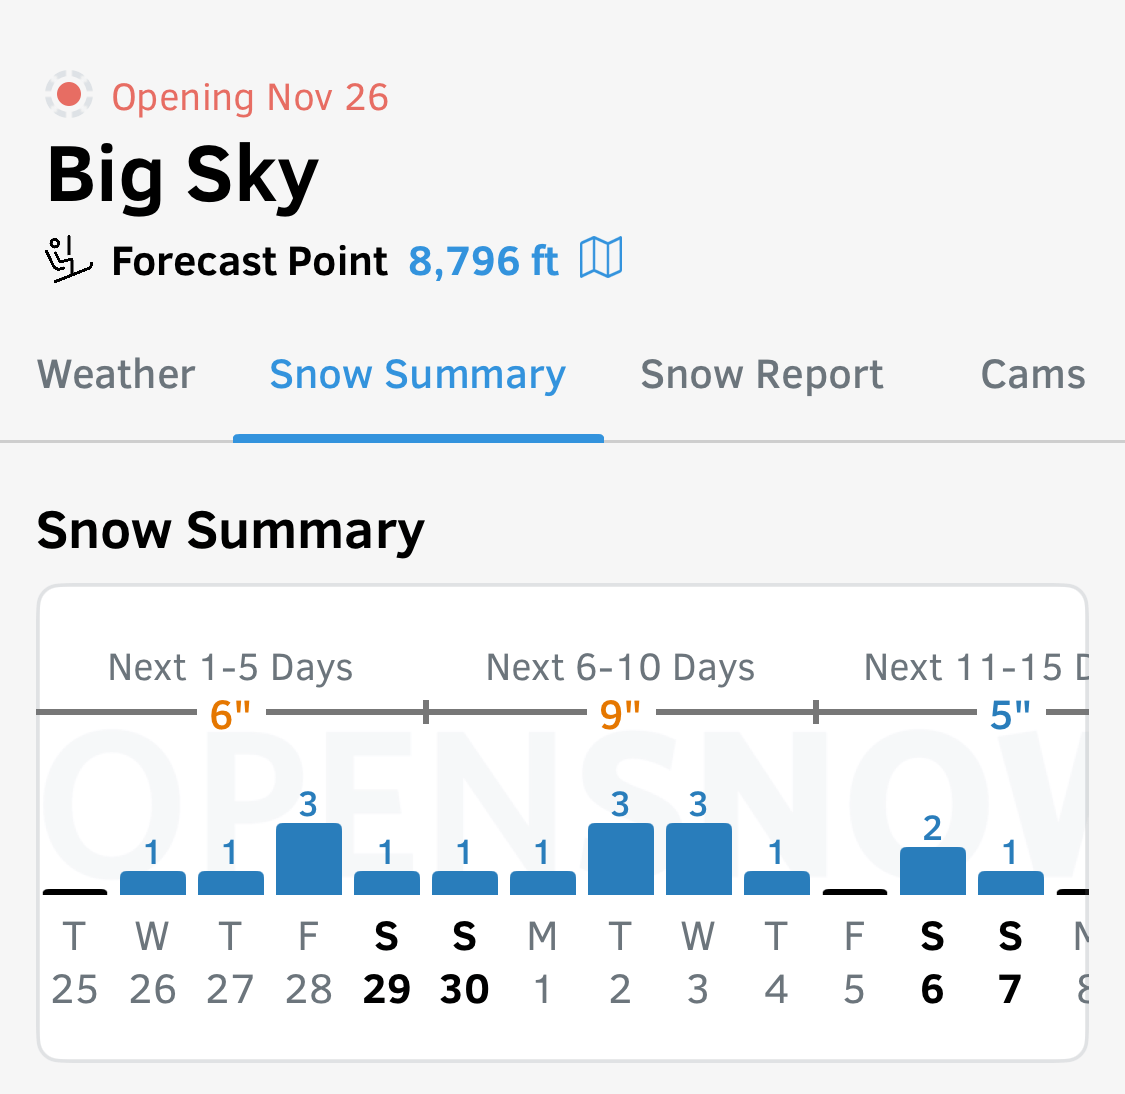Viewport: 1125px width, 1094px height.
Task: Tap the ski lift Forecast Point icon
Action: (69, 260)
